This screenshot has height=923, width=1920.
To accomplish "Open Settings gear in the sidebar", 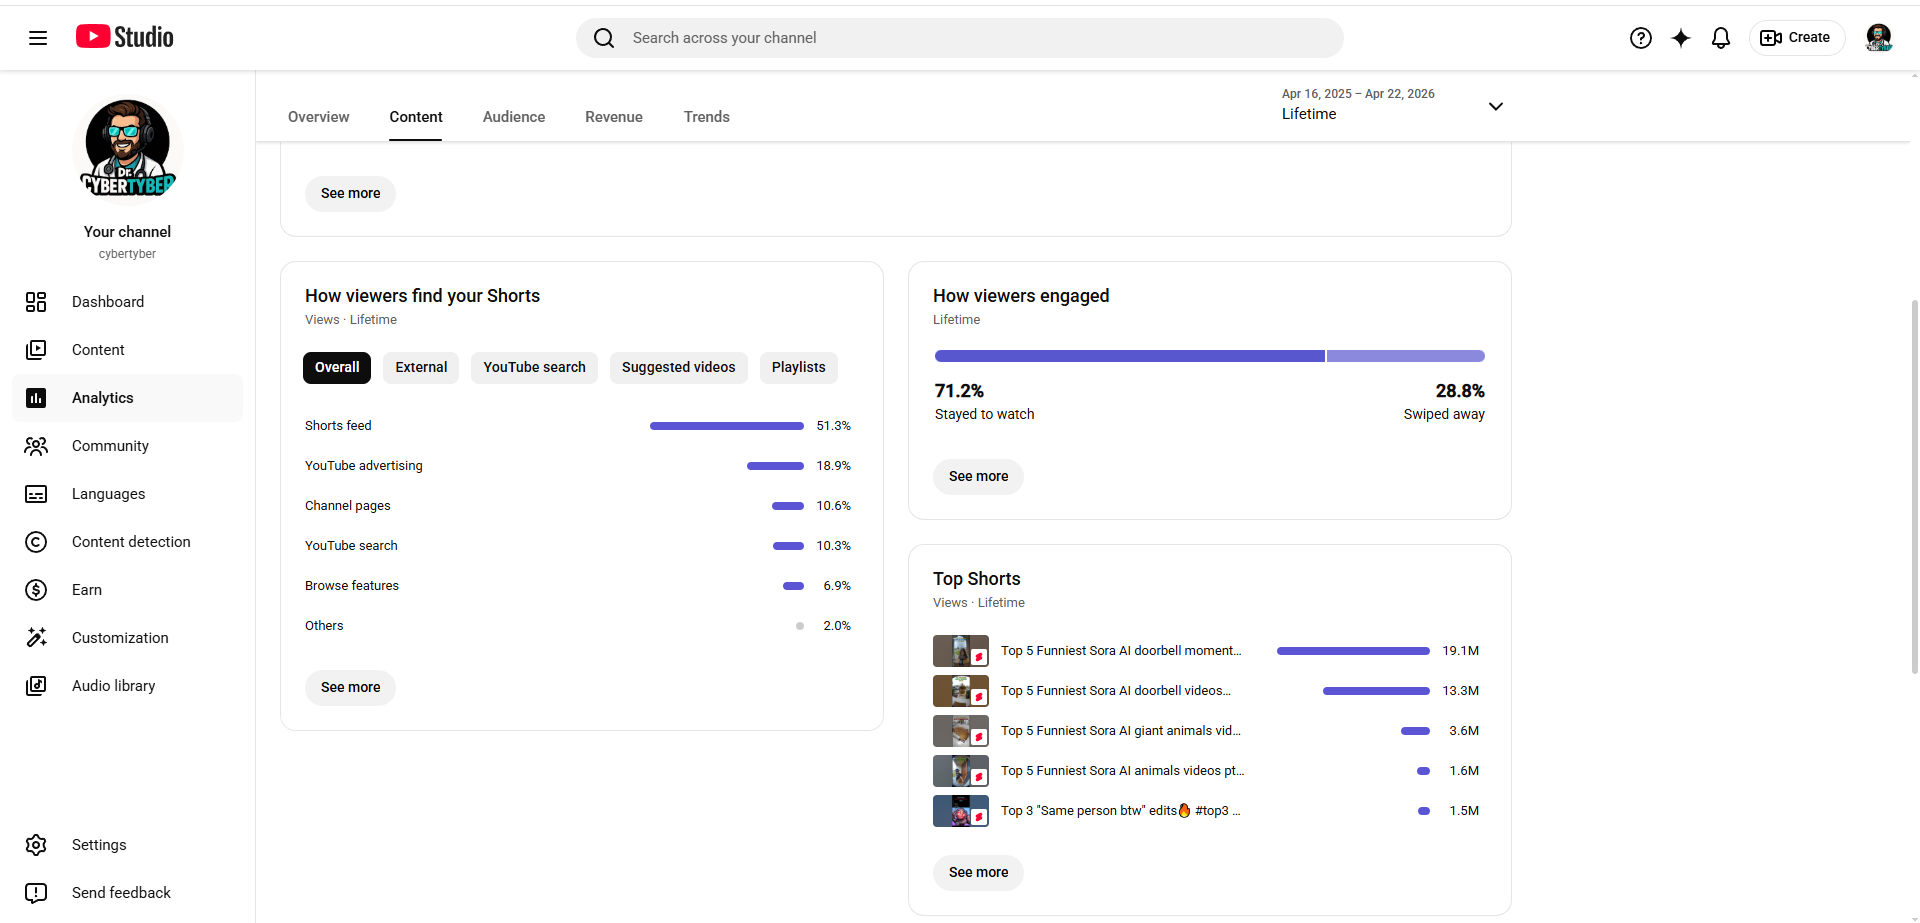I will [x=36, y=845].
